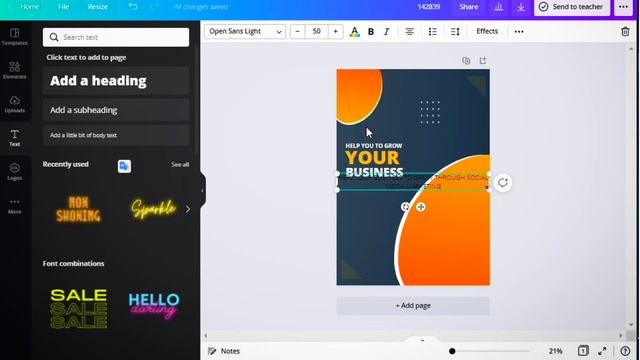
Task: Open the text color picker
Action: 355,31
